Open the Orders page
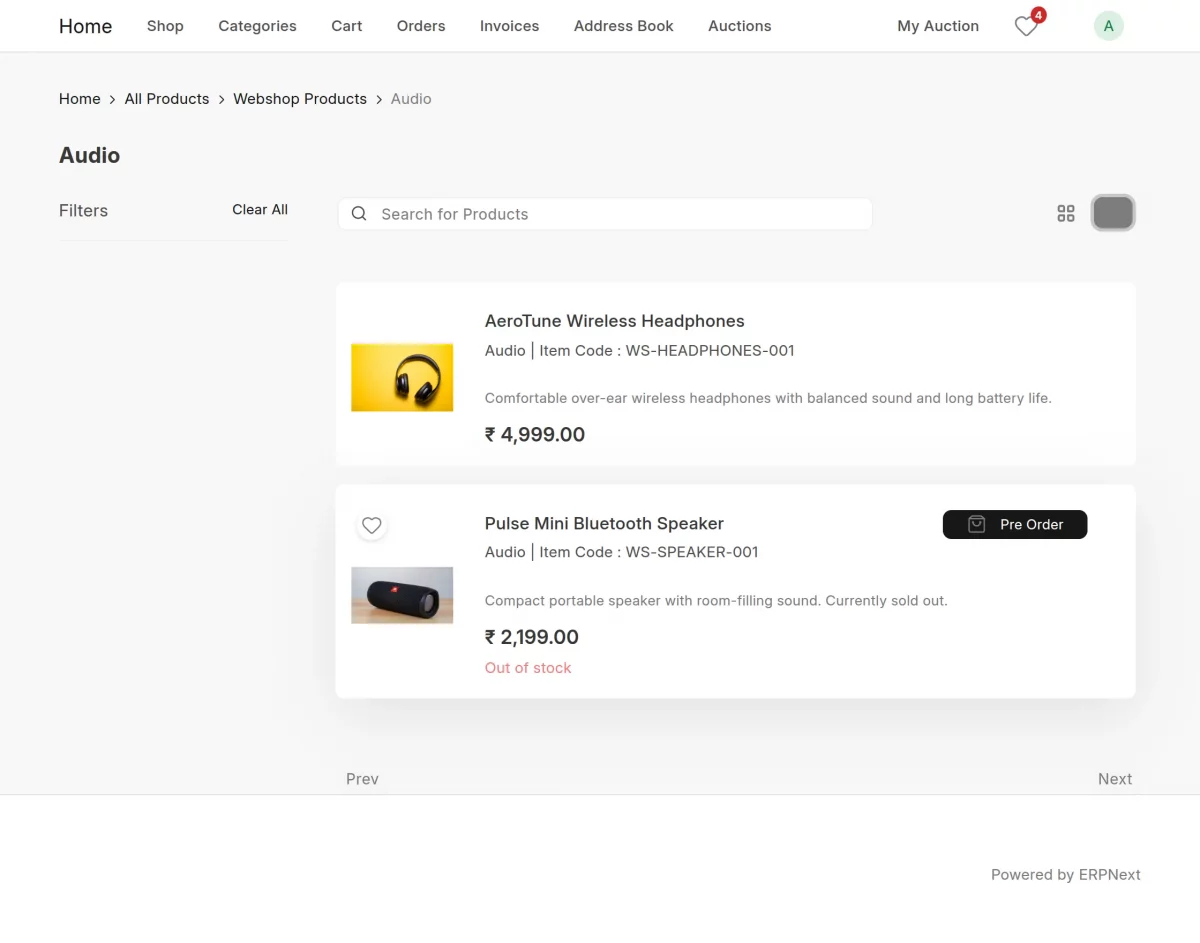The image size is (1200, 943). (421, 26)
